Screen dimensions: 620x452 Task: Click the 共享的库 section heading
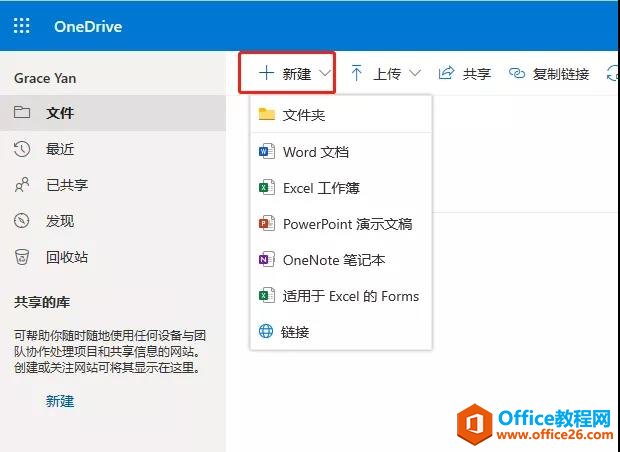(42, 303)
